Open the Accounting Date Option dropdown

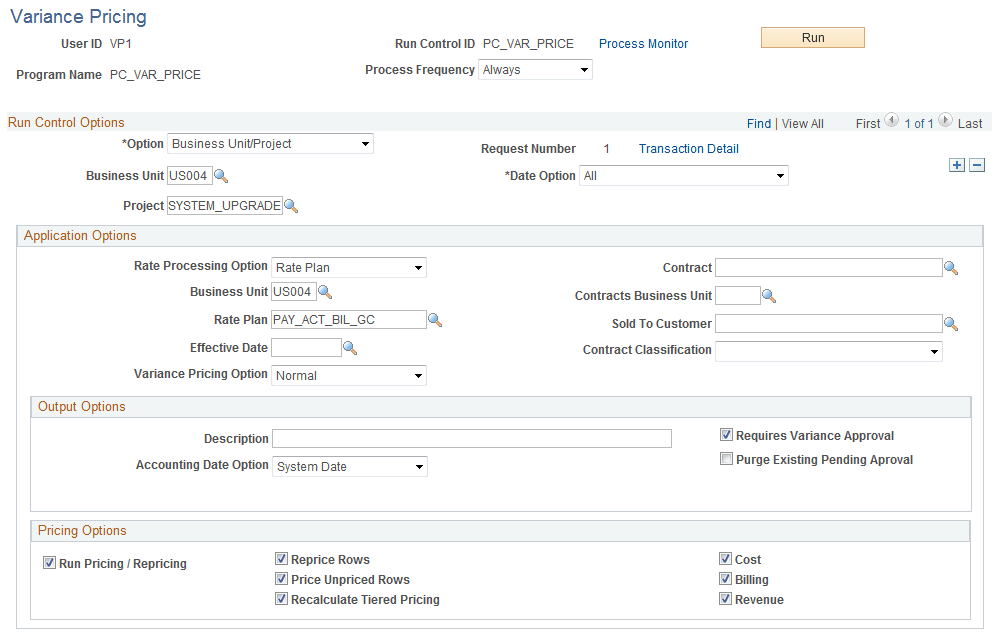418,466
